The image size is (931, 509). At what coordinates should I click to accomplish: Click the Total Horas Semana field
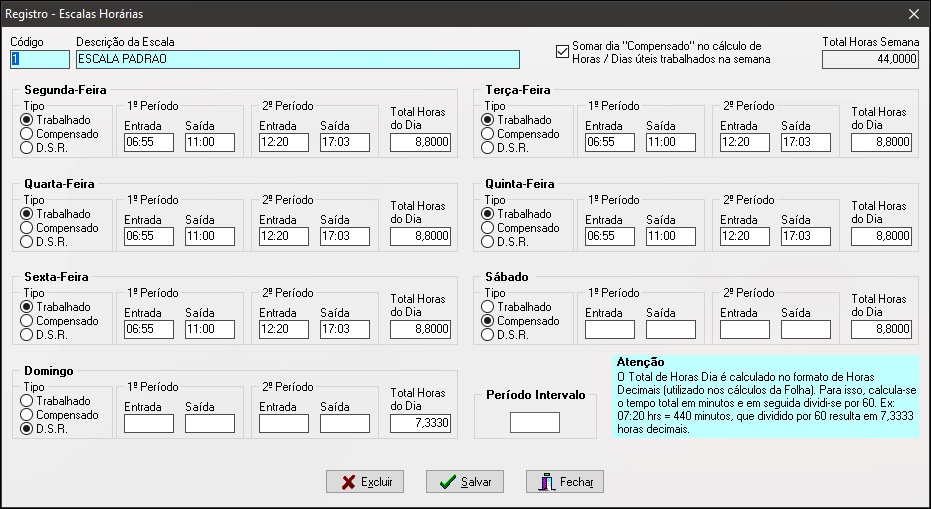(x=870, y=59)
